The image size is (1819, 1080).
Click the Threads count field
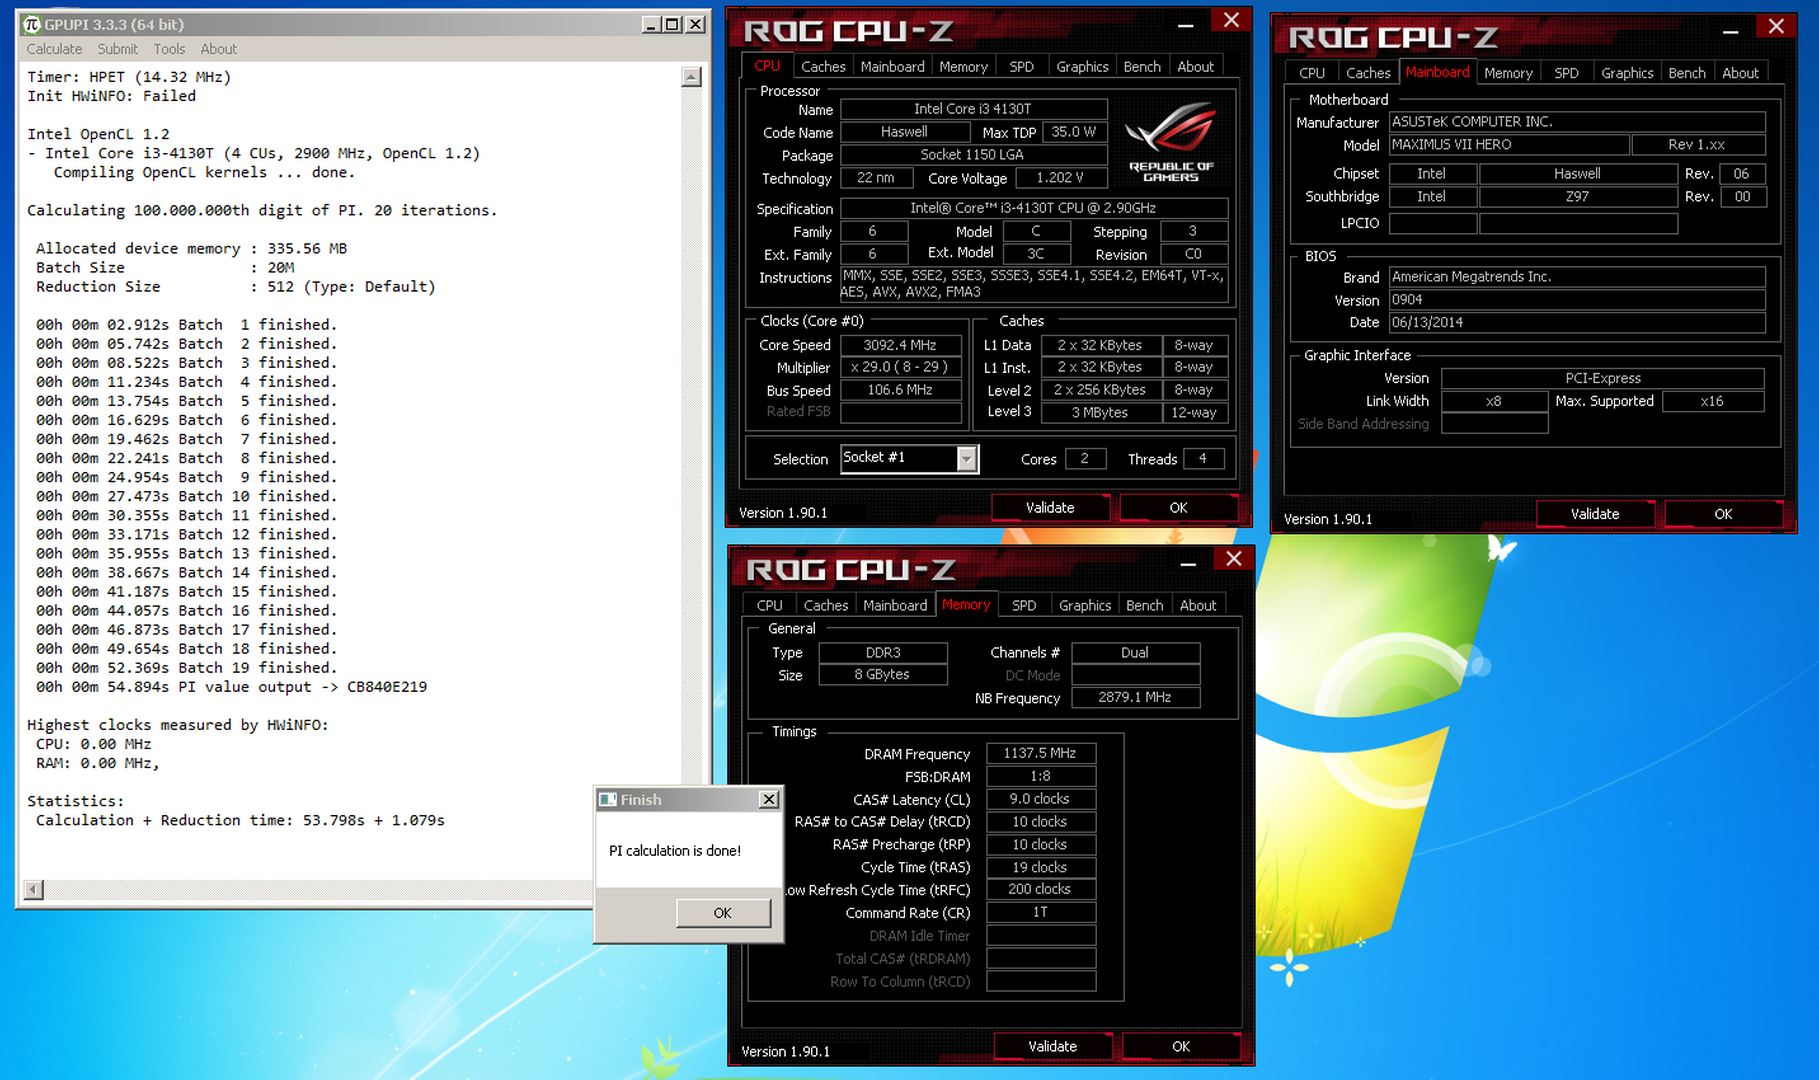(x=1203, y=458)
